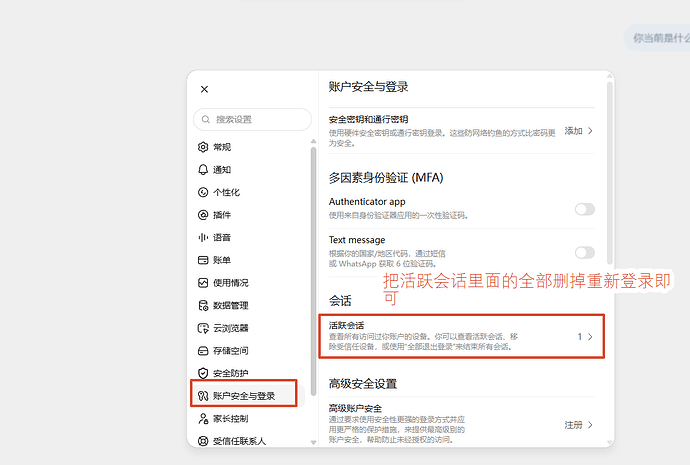Viewport: 690px width, 465px height.
Task: Click the 常规 gear icon
Action: coord(203,147)
